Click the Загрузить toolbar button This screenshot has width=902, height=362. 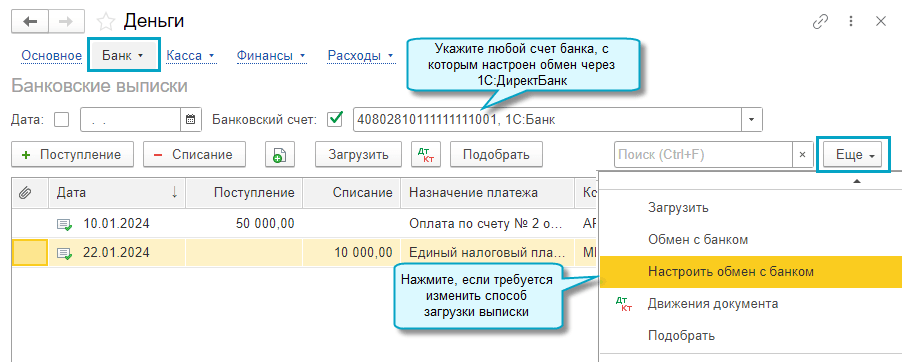tap(357, 155)
